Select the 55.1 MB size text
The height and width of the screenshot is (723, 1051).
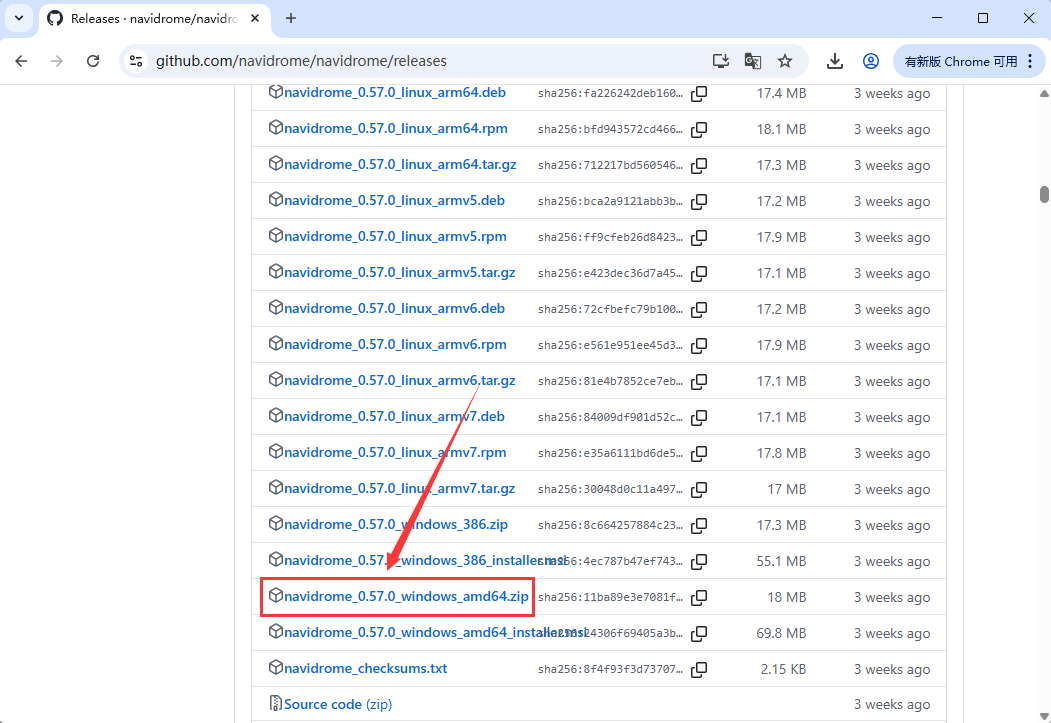tap(781, 562)
